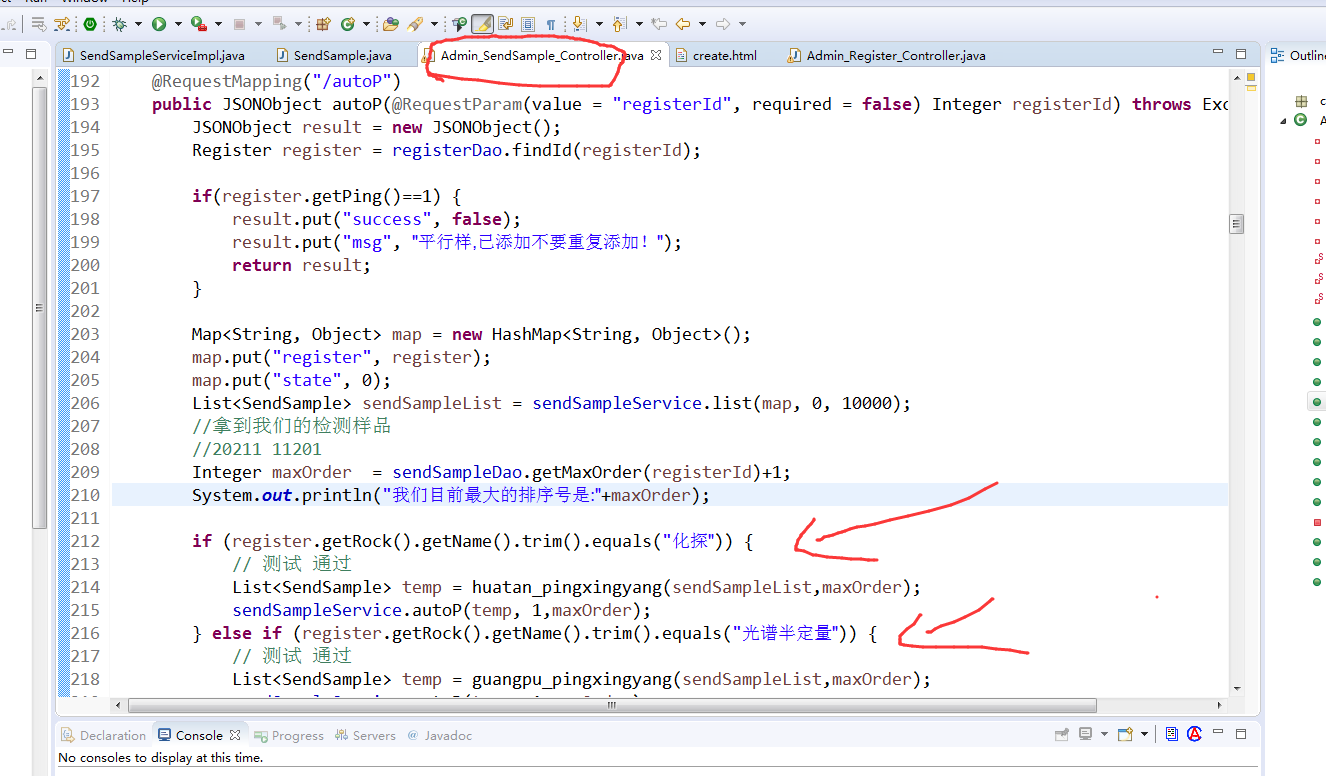Click on "guangpu_pingxingyang" method call in line 218
Image resolution: width=1326 pixels, height=776 pixels.
point(572,679)
